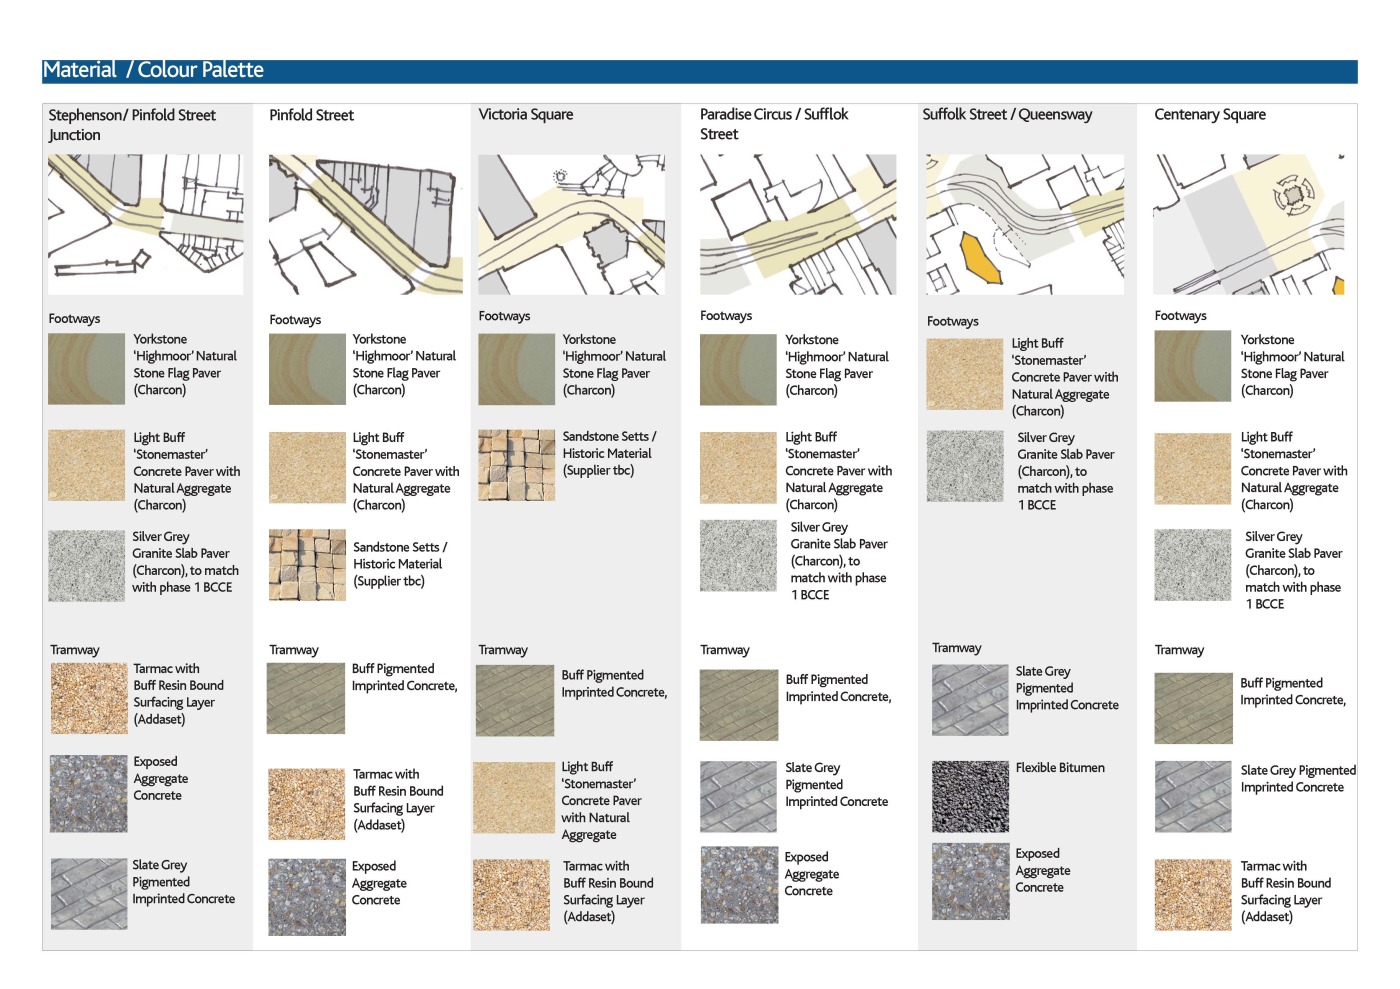Viewport: 1400px width, 989px height.
Task: Click the Silver Grey Granite swatch under Paradise Circus
Action: click(x=738, y=556)
